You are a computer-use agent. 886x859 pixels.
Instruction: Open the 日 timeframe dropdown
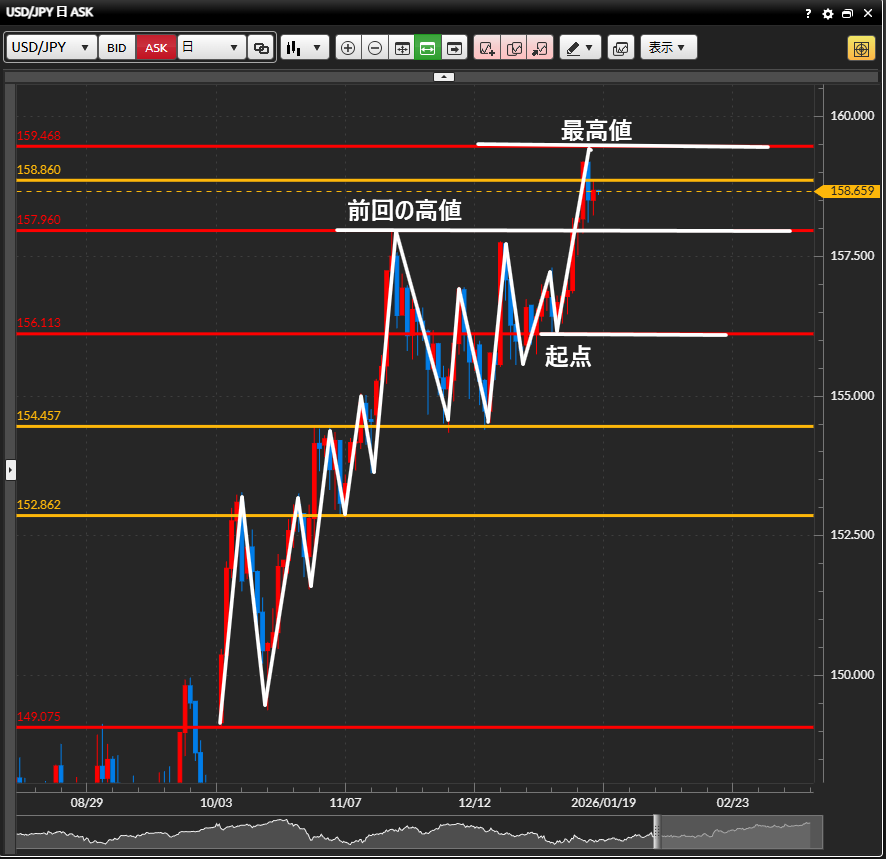point(211,48)
